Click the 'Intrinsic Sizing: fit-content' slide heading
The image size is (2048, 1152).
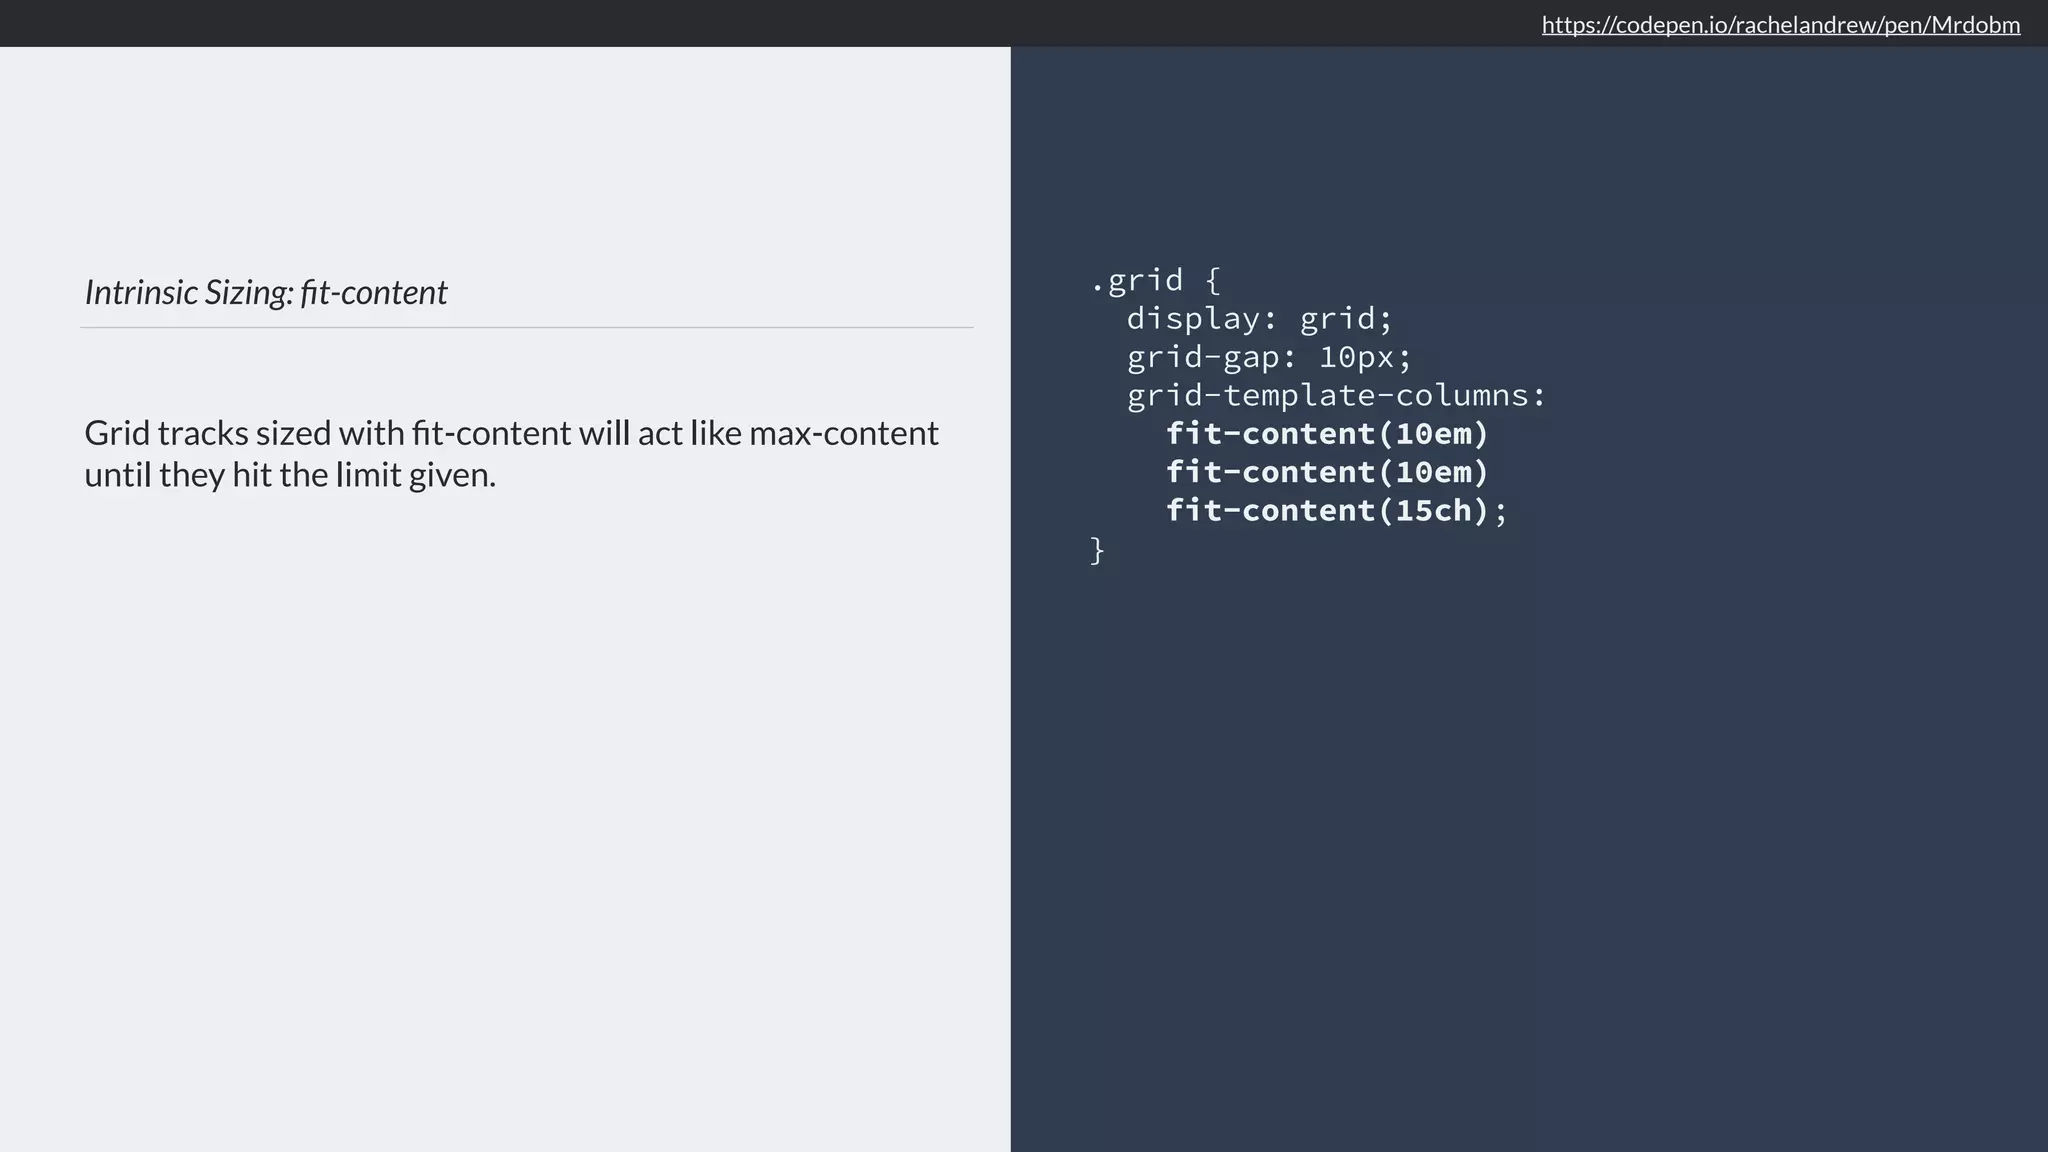[265, 292]
